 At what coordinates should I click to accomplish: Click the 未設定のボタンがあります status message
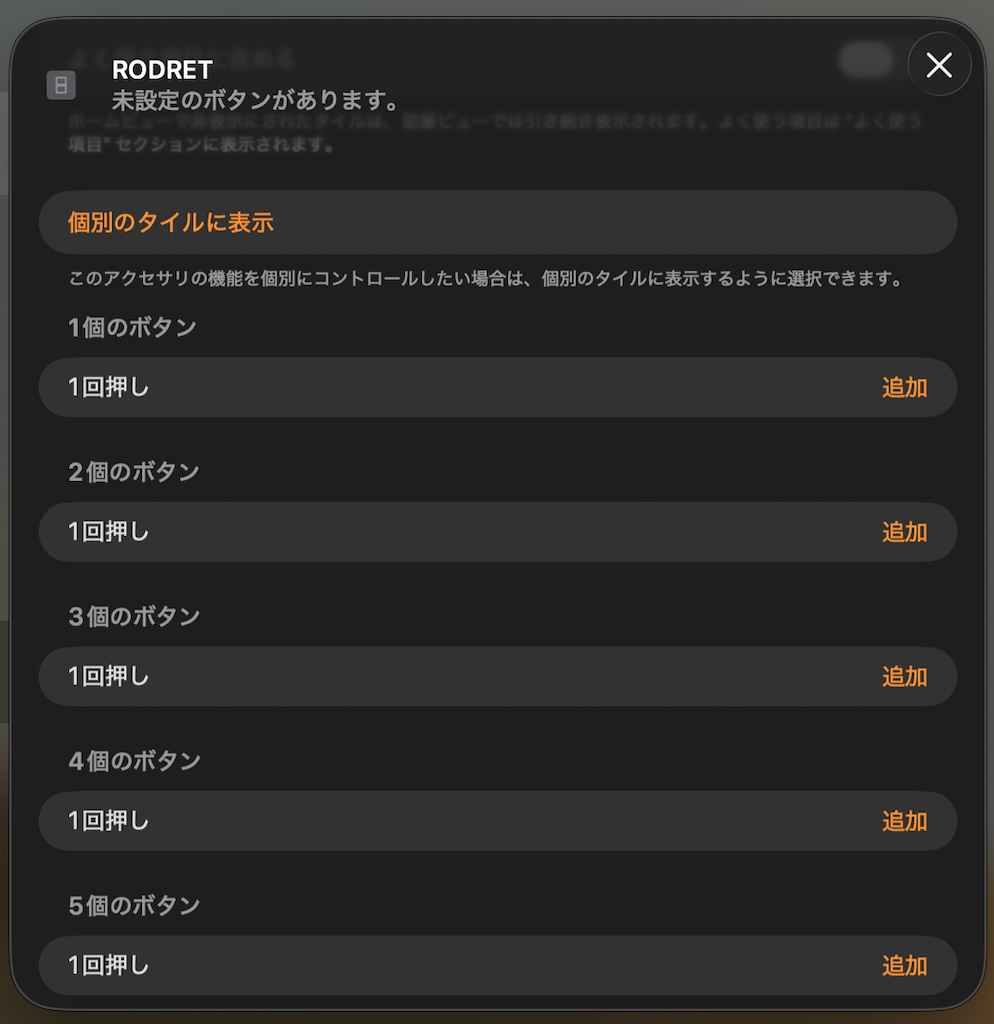(256, 100)
